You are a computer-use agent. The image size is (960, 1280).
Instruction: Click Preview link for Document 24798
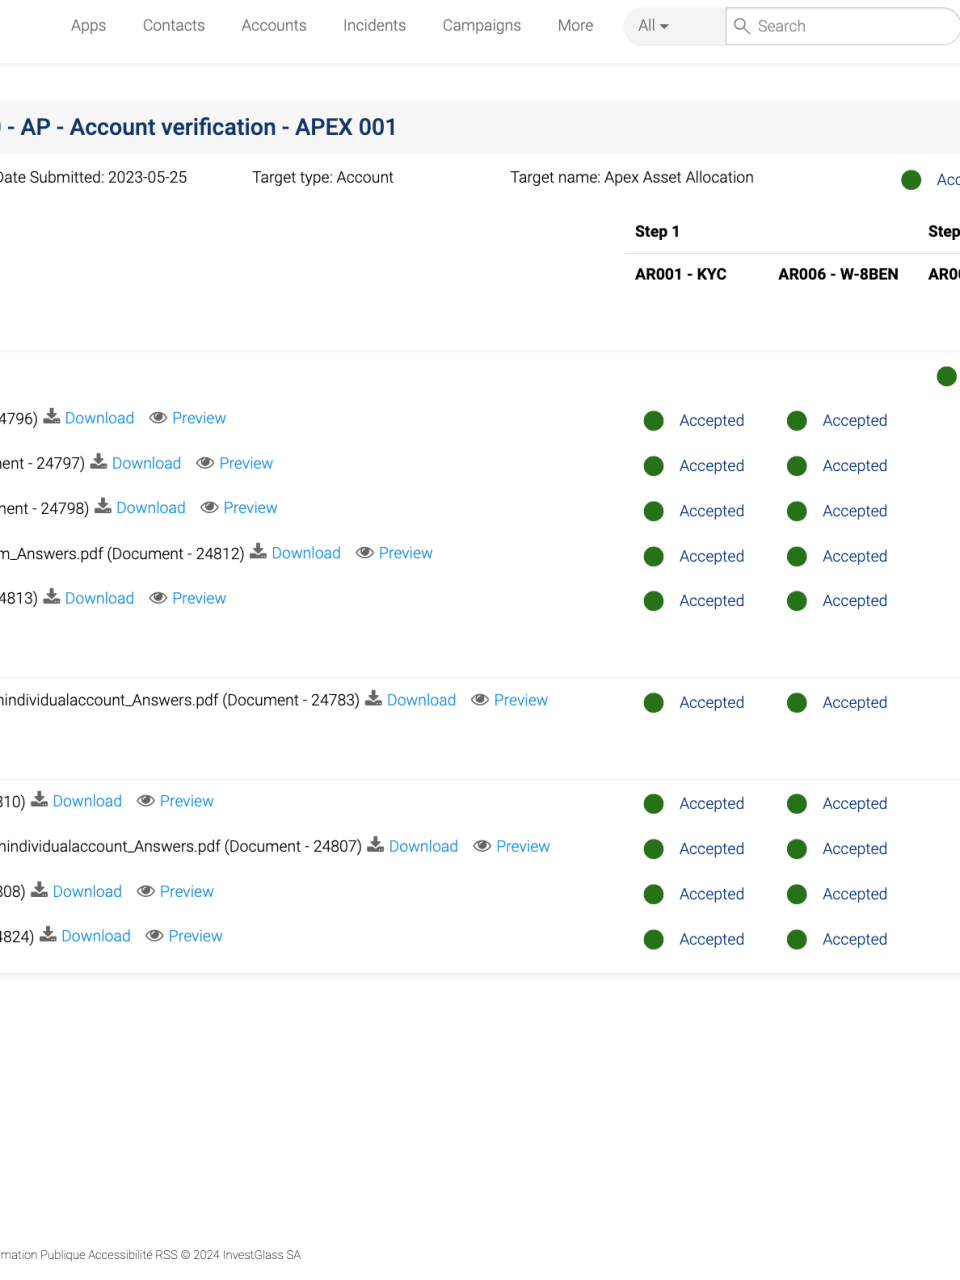pyautogui.click(x=250, y=508)
